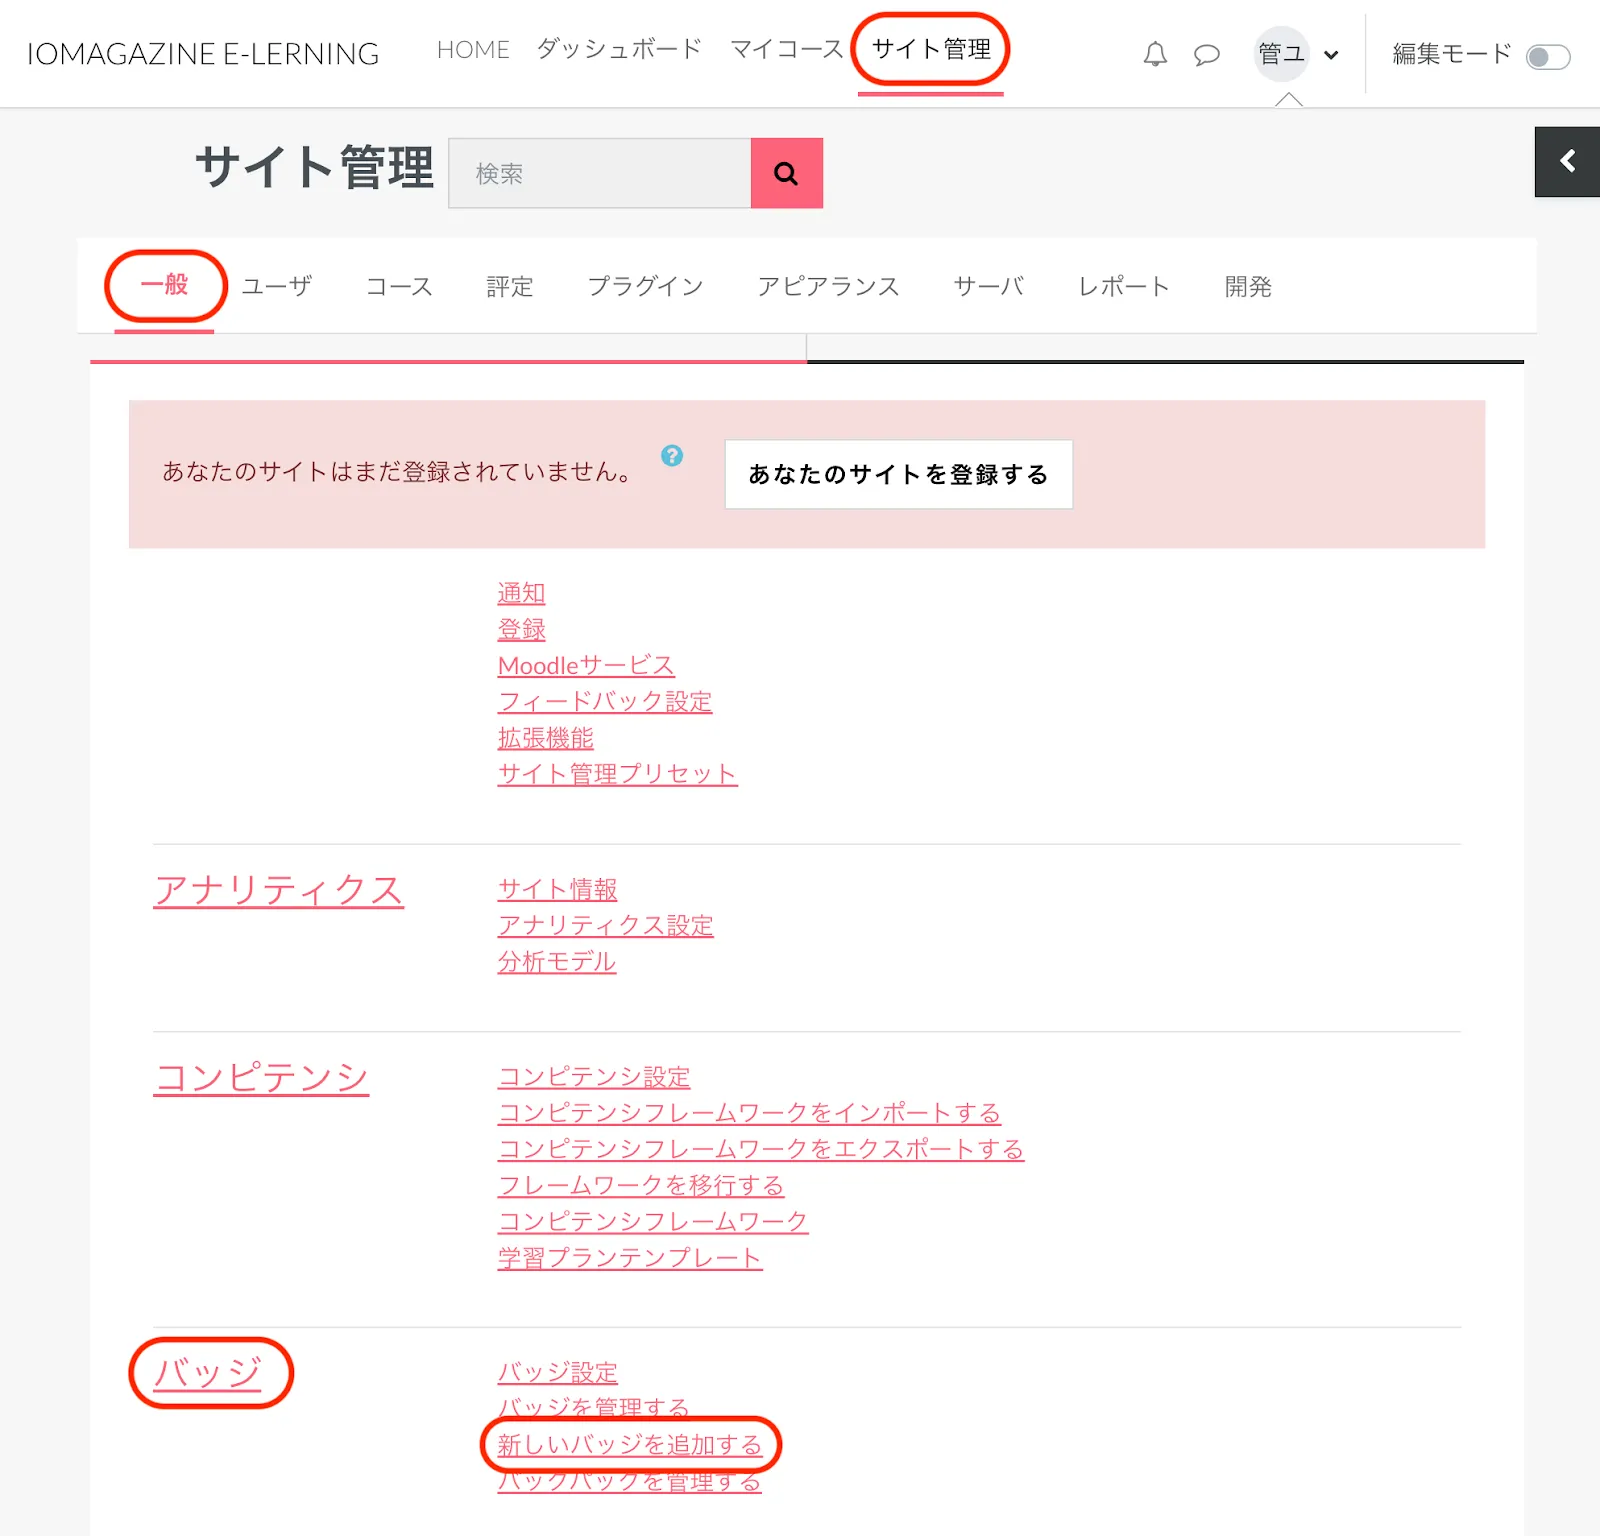
Task: Open the user menu dropdown arrow
Action: tap(1331, 55)
